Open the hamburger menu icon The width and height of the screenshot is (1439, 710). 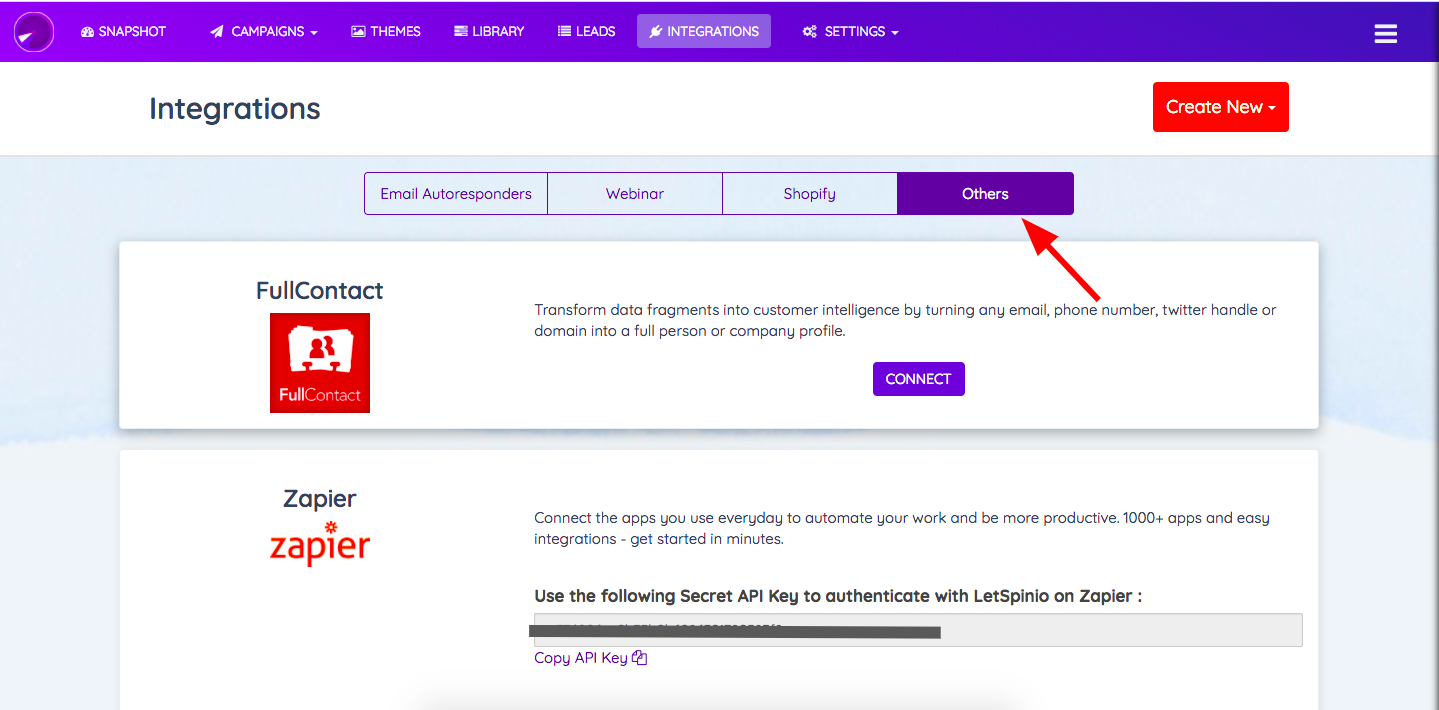point(1386,33)
